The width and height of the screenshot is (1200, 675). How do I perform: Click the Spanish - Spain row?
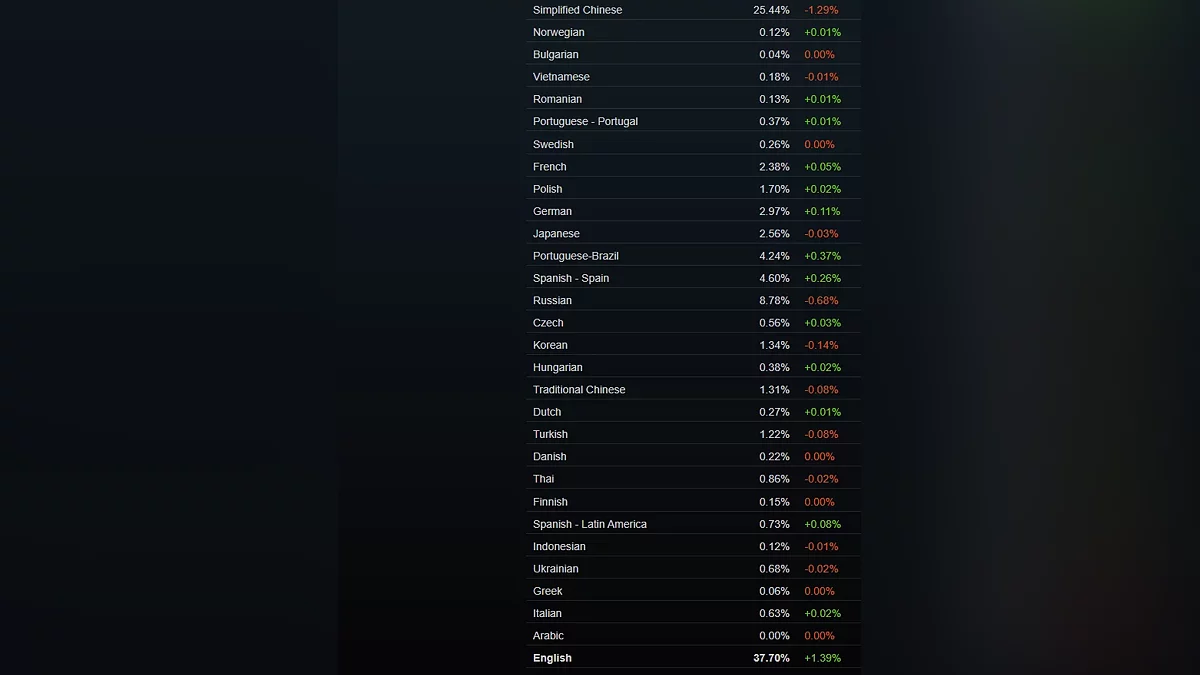570,278
